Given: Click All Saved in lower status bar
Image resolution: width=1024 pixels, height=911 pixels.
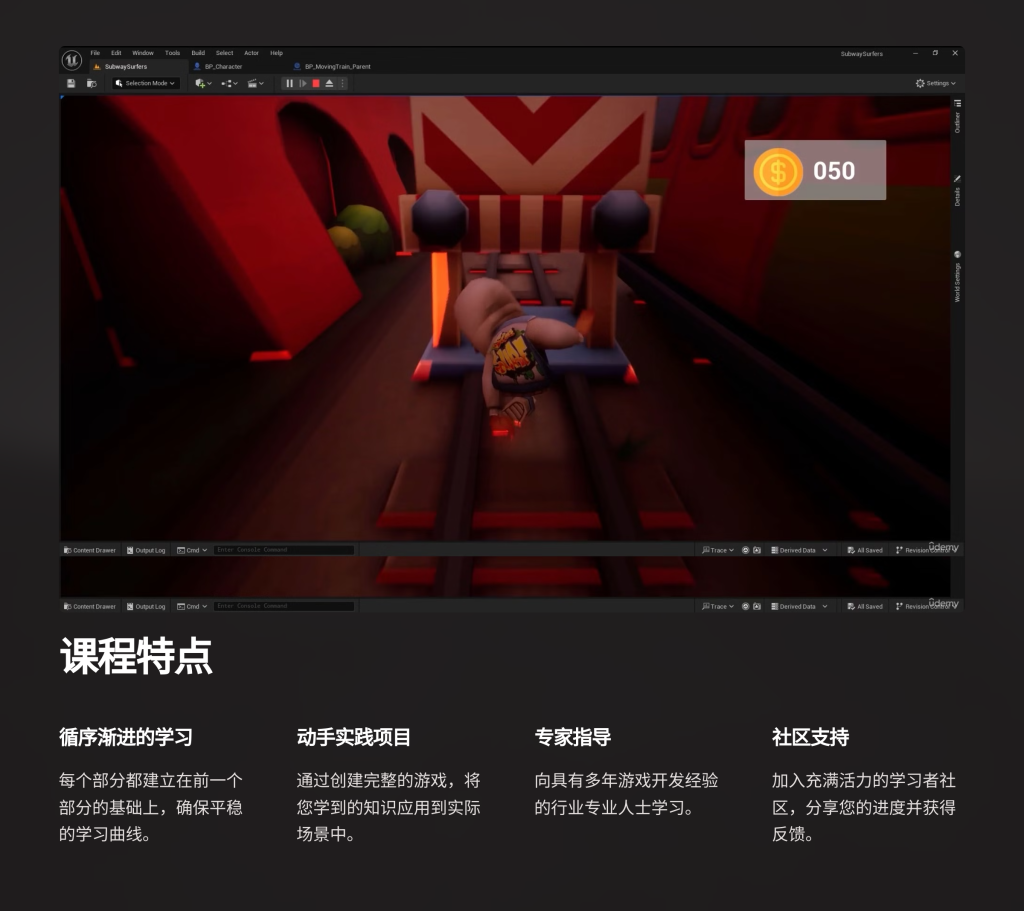Looking at the screenshot, I should tap(865, 607).
